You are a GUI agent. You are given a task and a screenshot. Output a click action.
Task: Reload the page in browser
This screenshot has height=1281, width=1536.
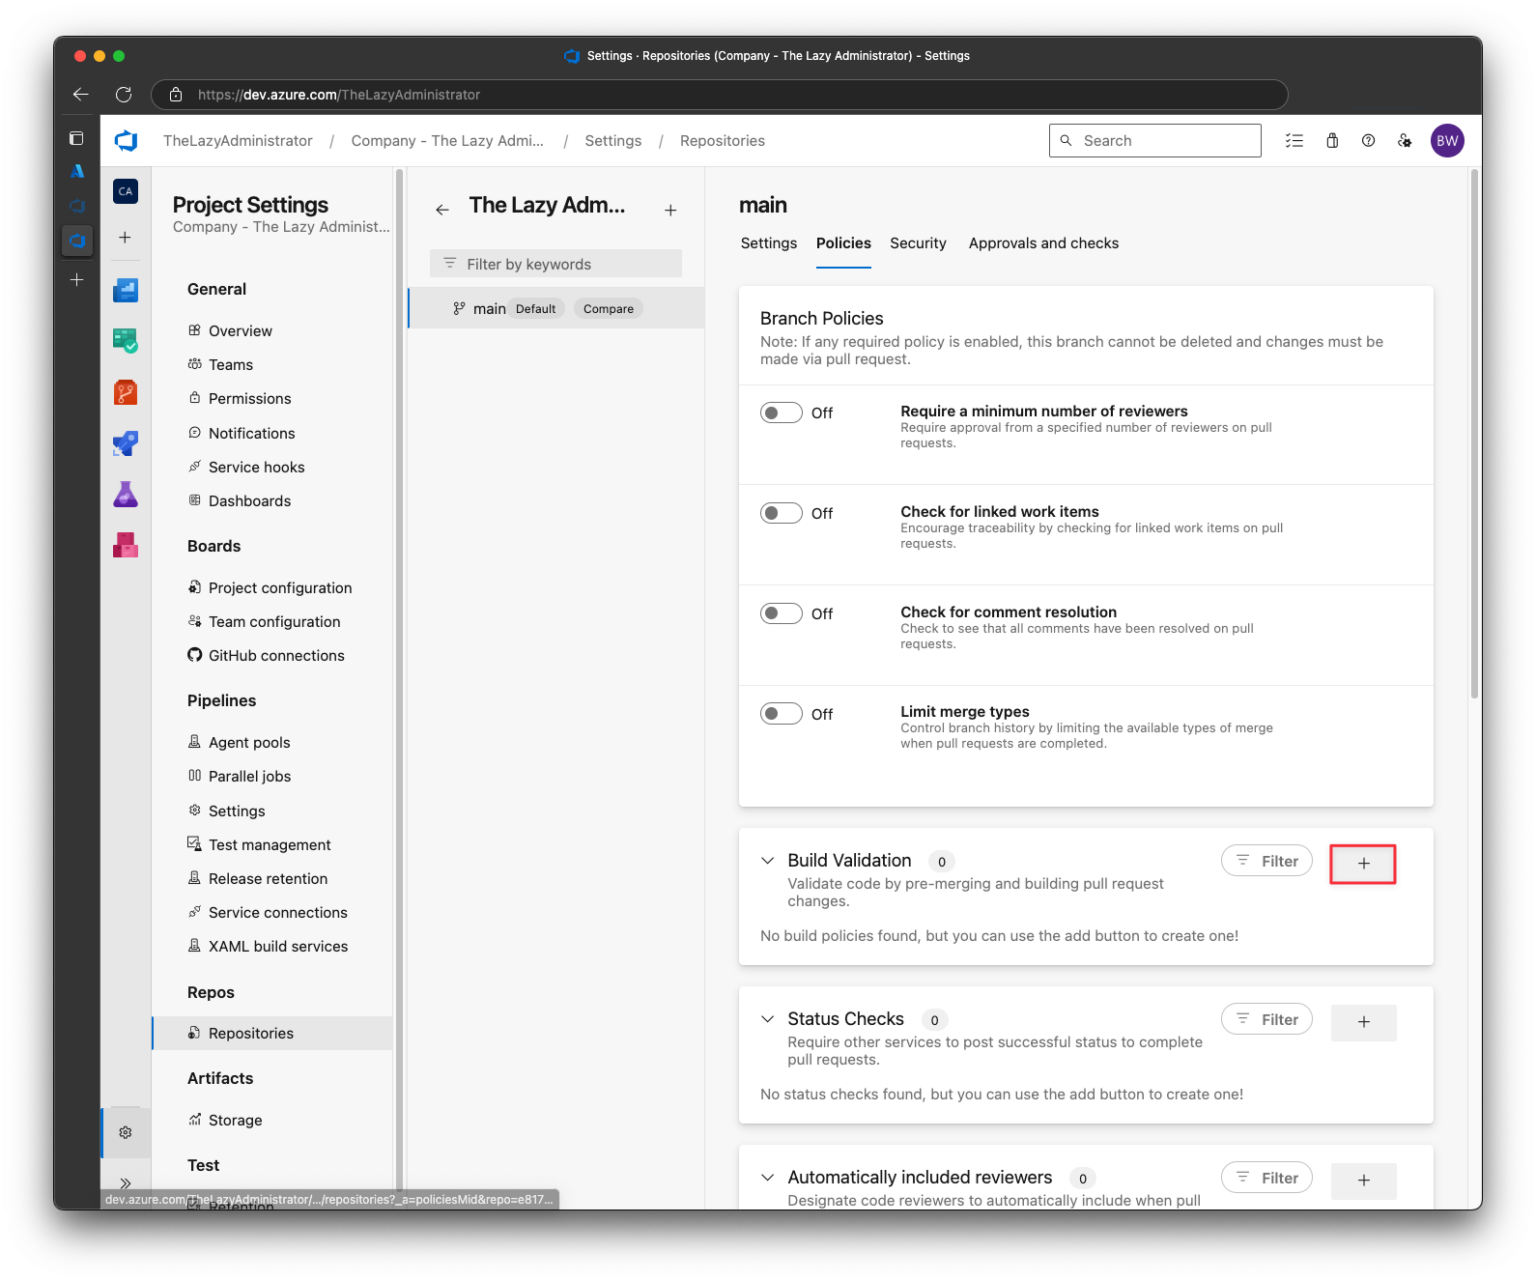(x=123, y=94)
